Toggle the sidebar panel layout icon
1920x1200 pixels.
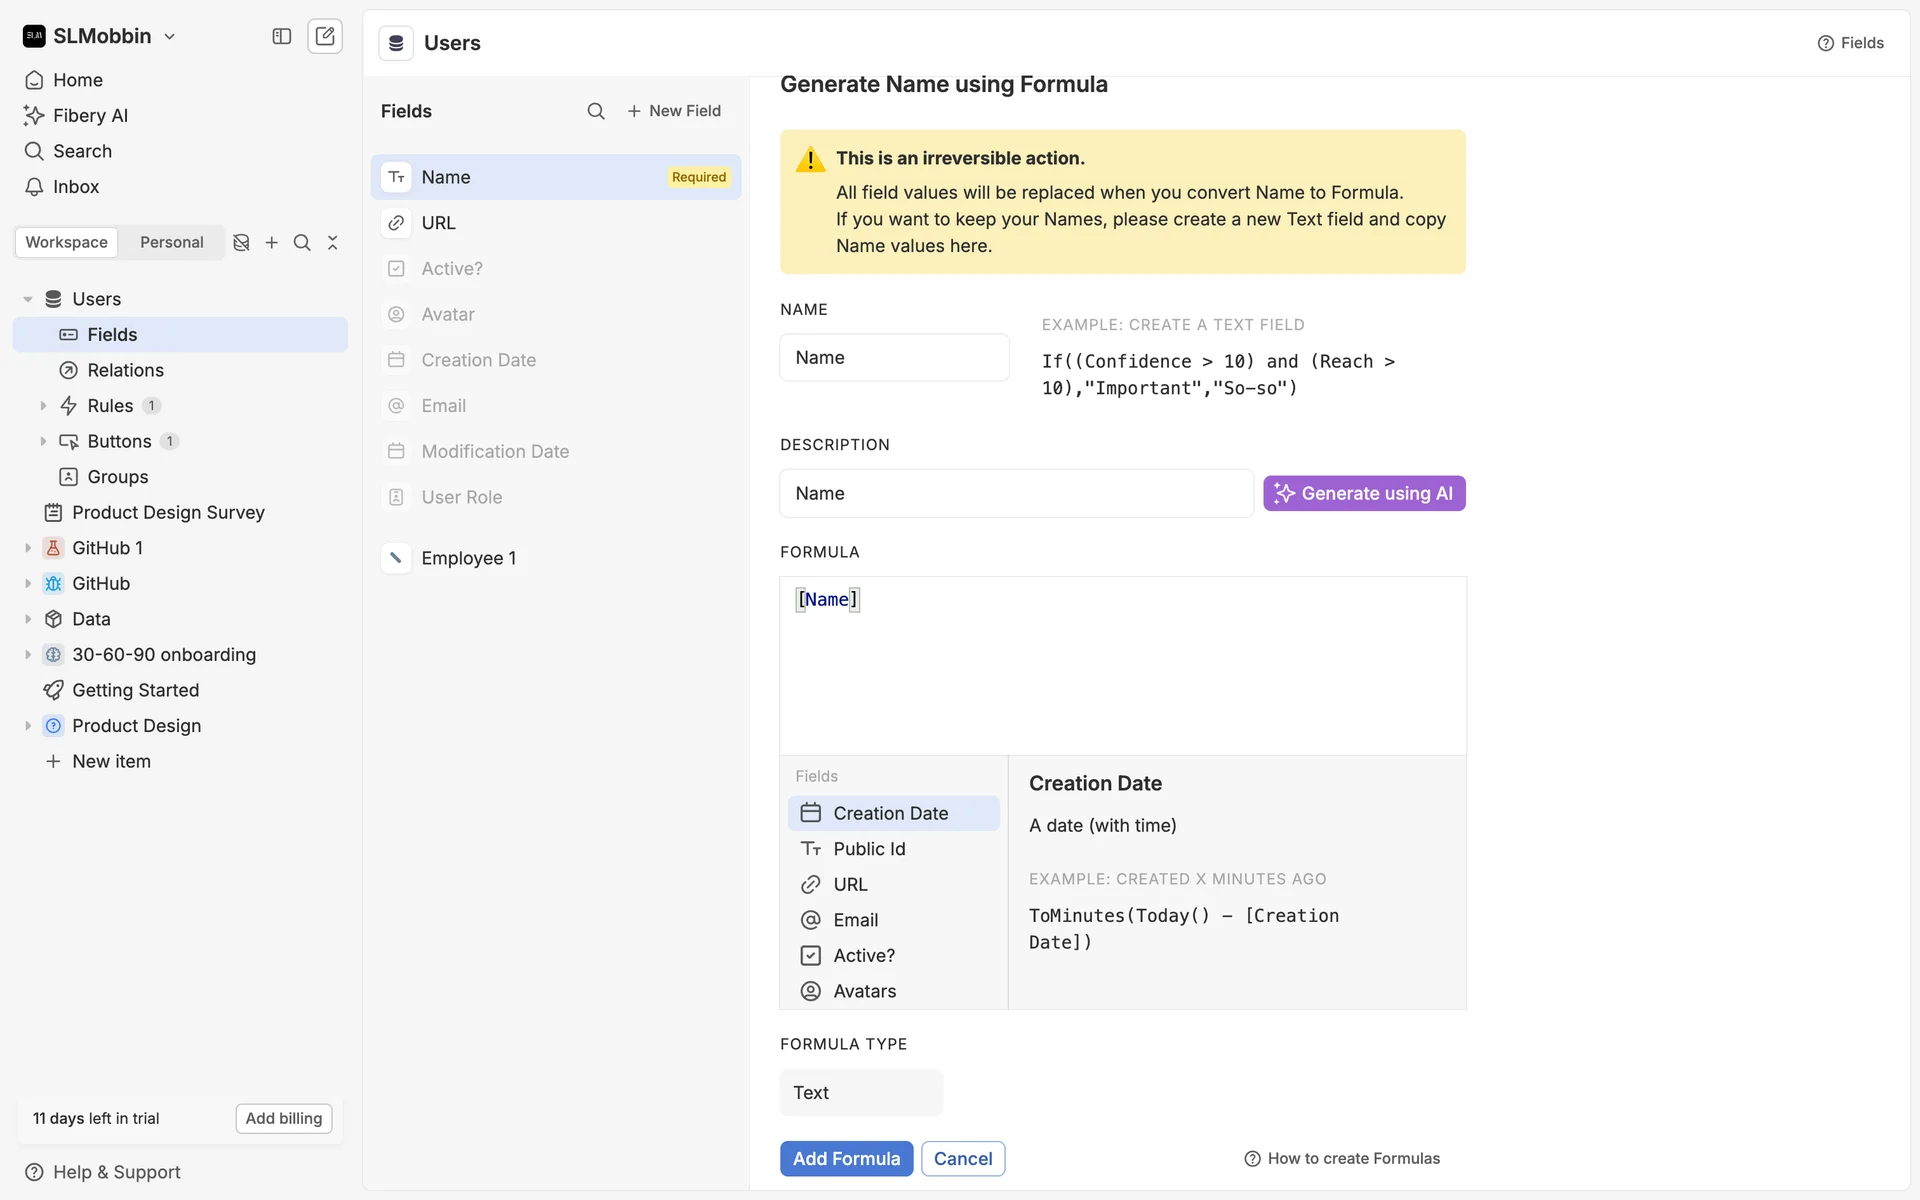click(x=282, y=36)
